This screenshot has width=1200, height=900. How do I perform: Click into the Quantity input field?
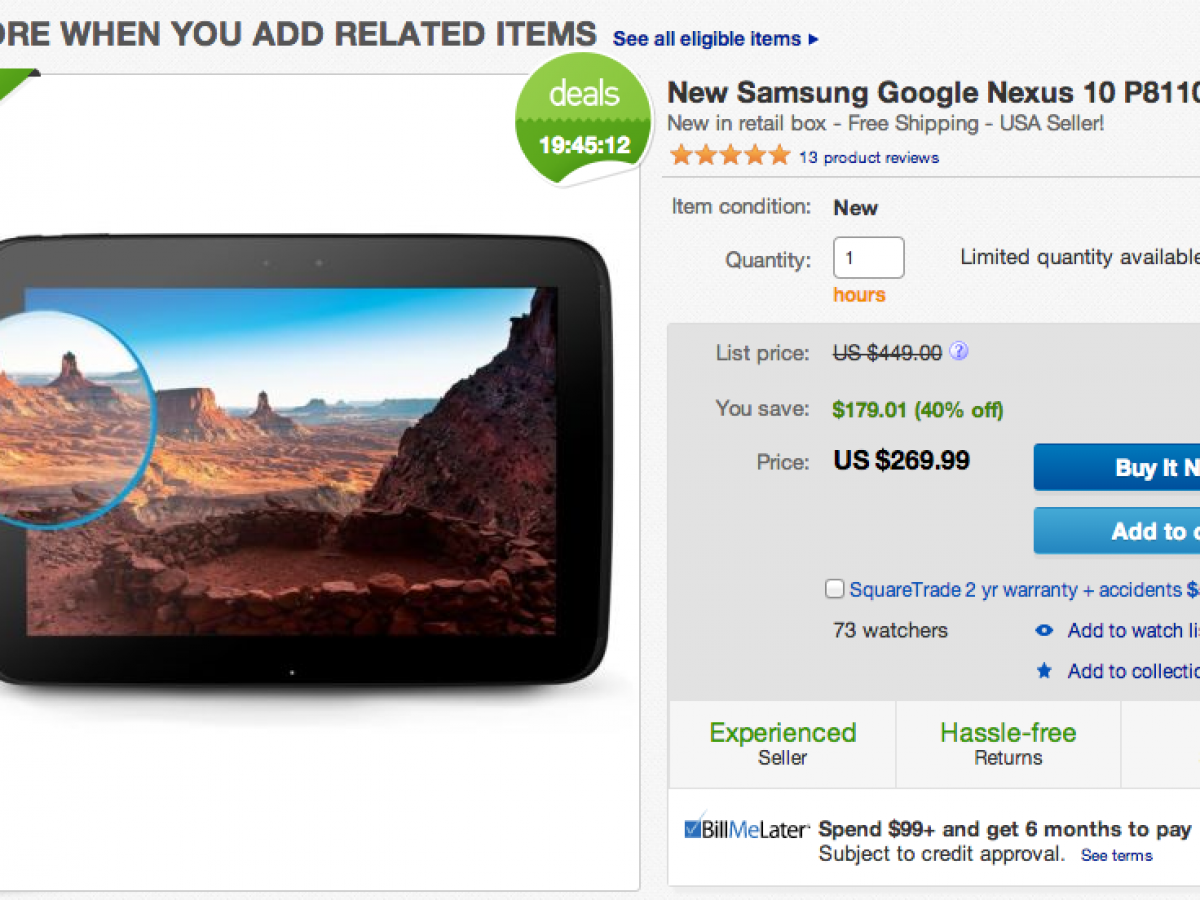pos(868,258)
